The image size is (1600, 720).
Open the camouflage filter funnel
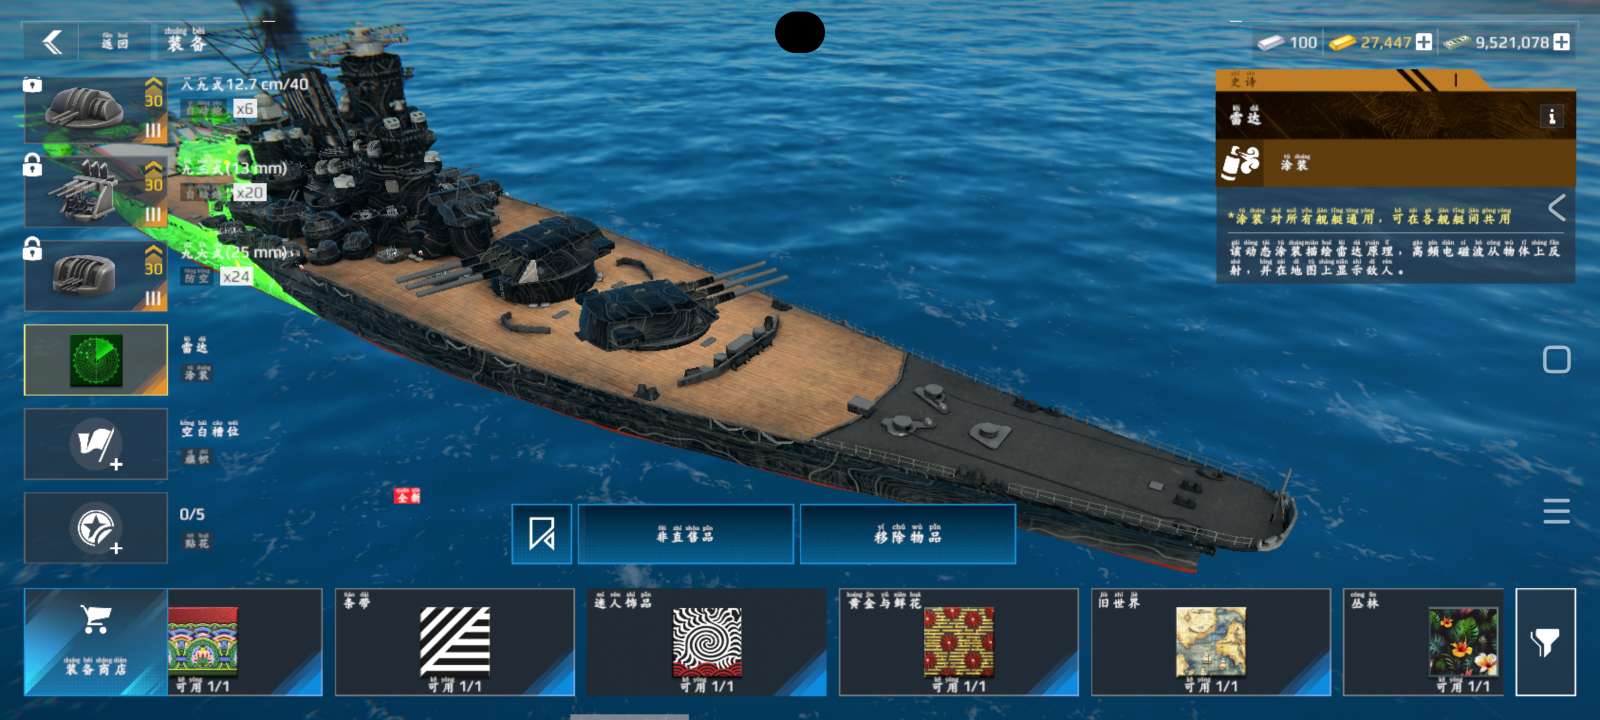click(x=1546, y=642)
